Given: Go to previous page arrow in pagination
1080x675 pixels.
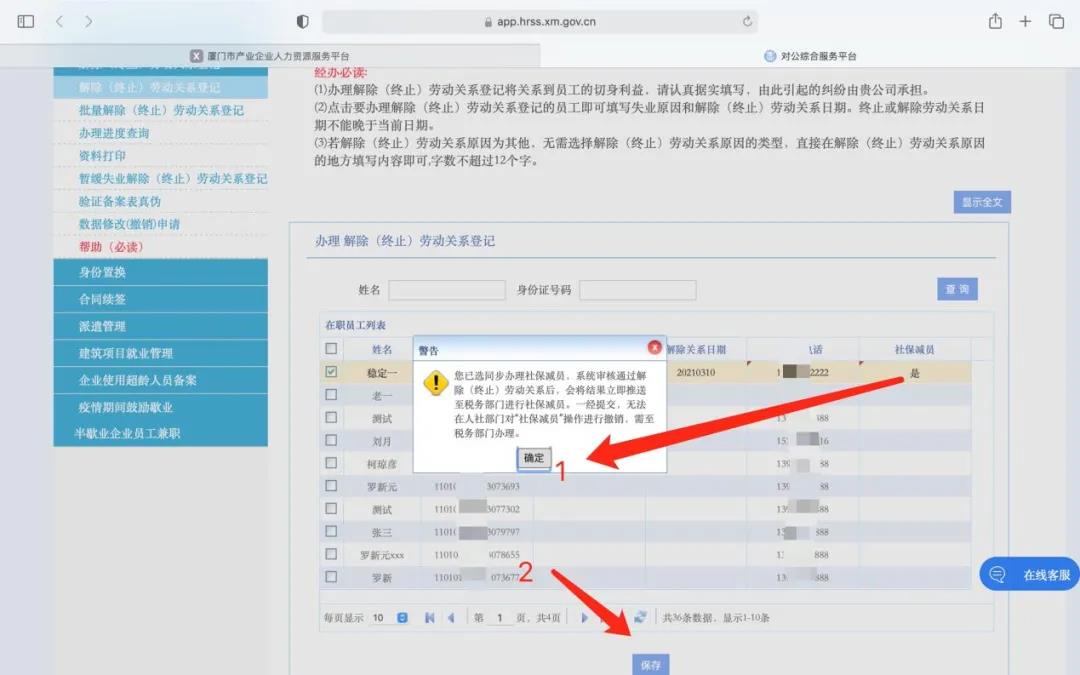Looking at the screenshot, I should click(451, 618).
